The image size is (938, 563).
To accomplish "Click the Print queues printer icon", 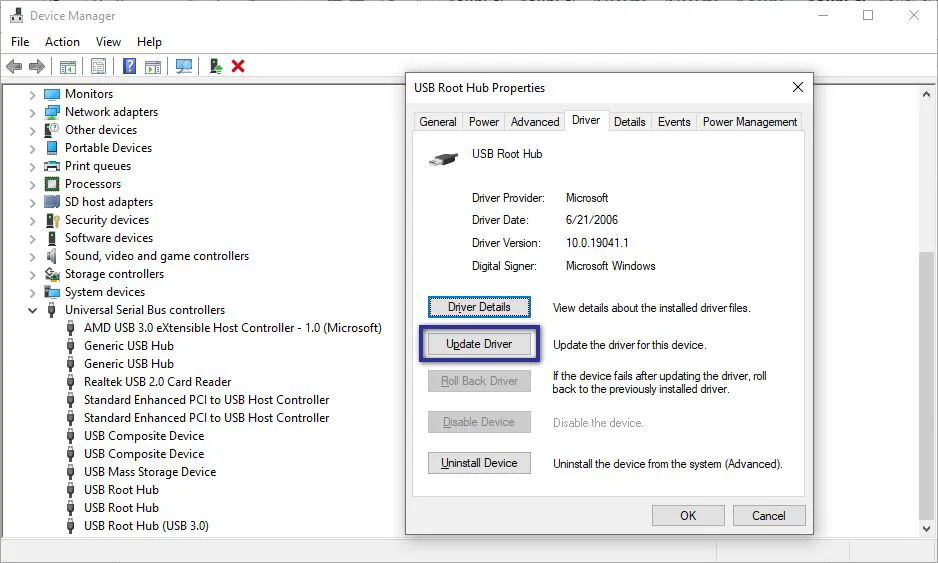I will click(x=52, y=166).
